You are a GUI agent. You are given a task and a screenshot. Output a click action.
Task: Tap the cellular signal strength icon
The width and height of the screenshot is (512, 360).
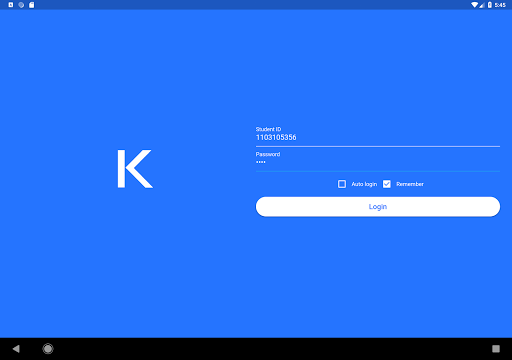click(x=482, y=5)
